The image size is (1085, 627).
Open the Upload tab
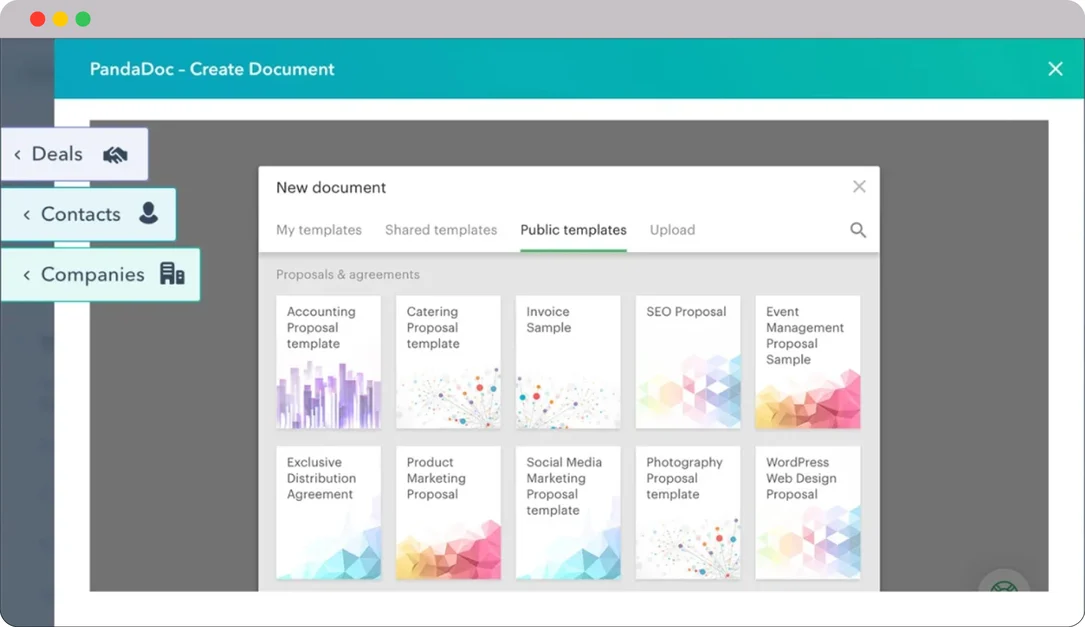click(673, 230)
